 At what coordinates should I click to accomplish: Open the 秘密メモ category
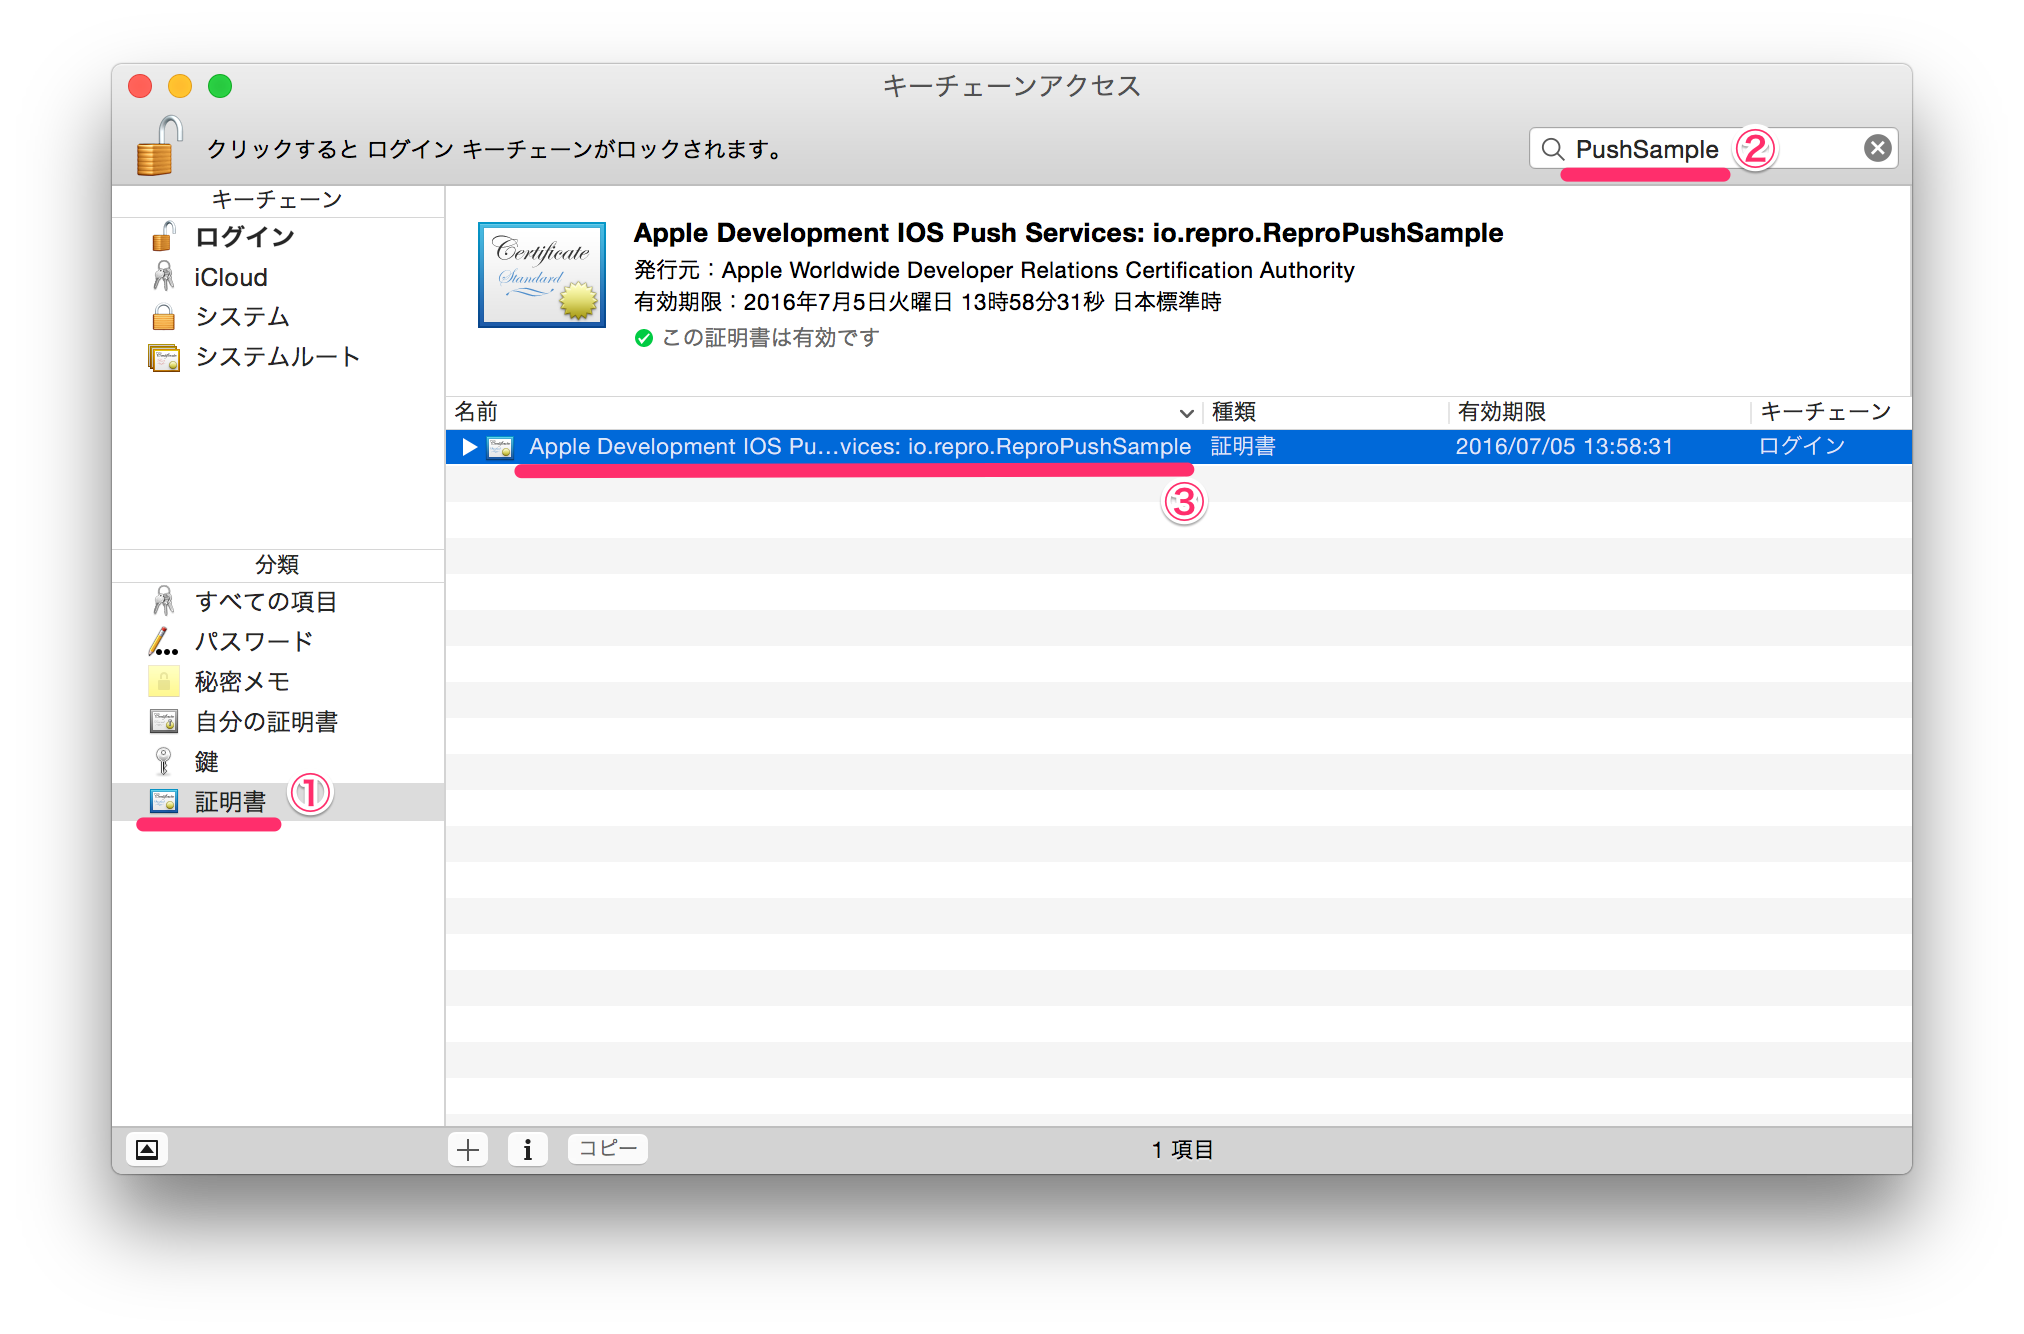pyautogui.click(x=277, y=681)
